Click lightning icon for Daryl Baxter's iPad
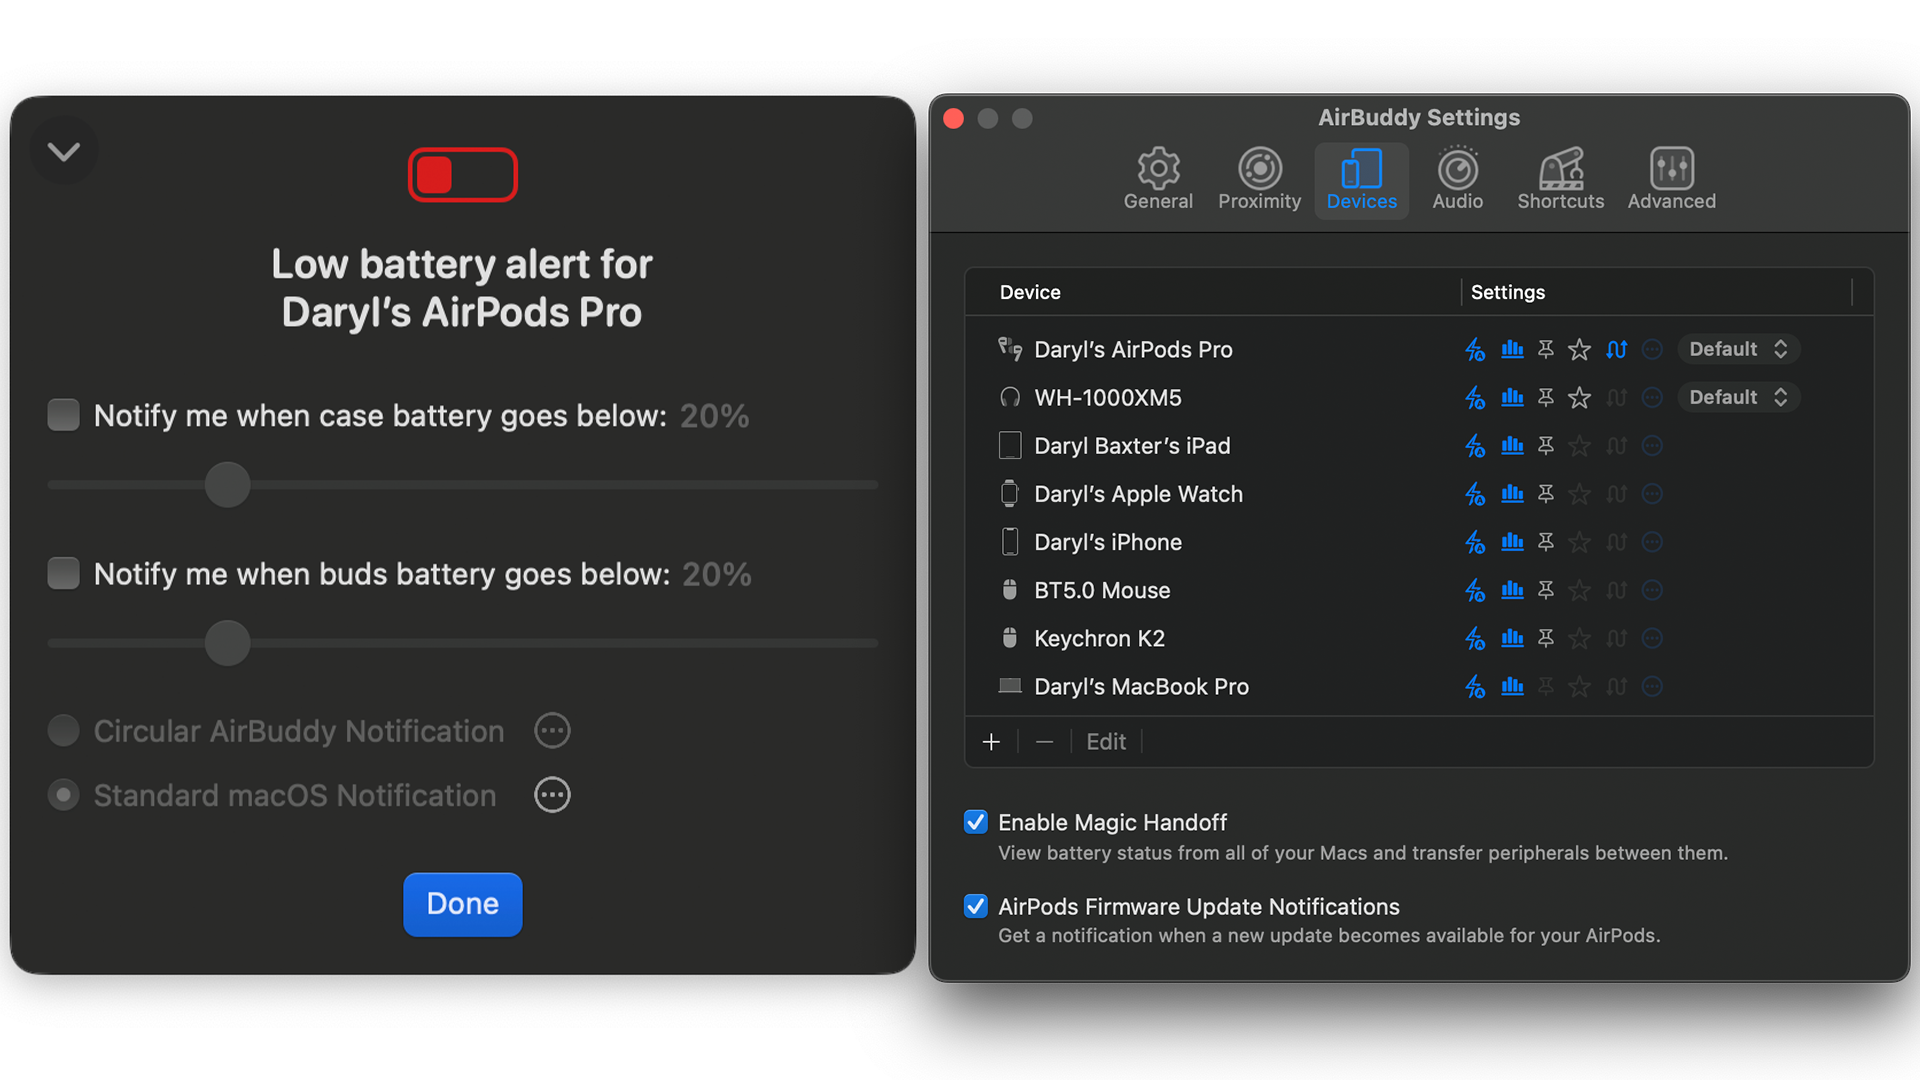 point(1475,446)
